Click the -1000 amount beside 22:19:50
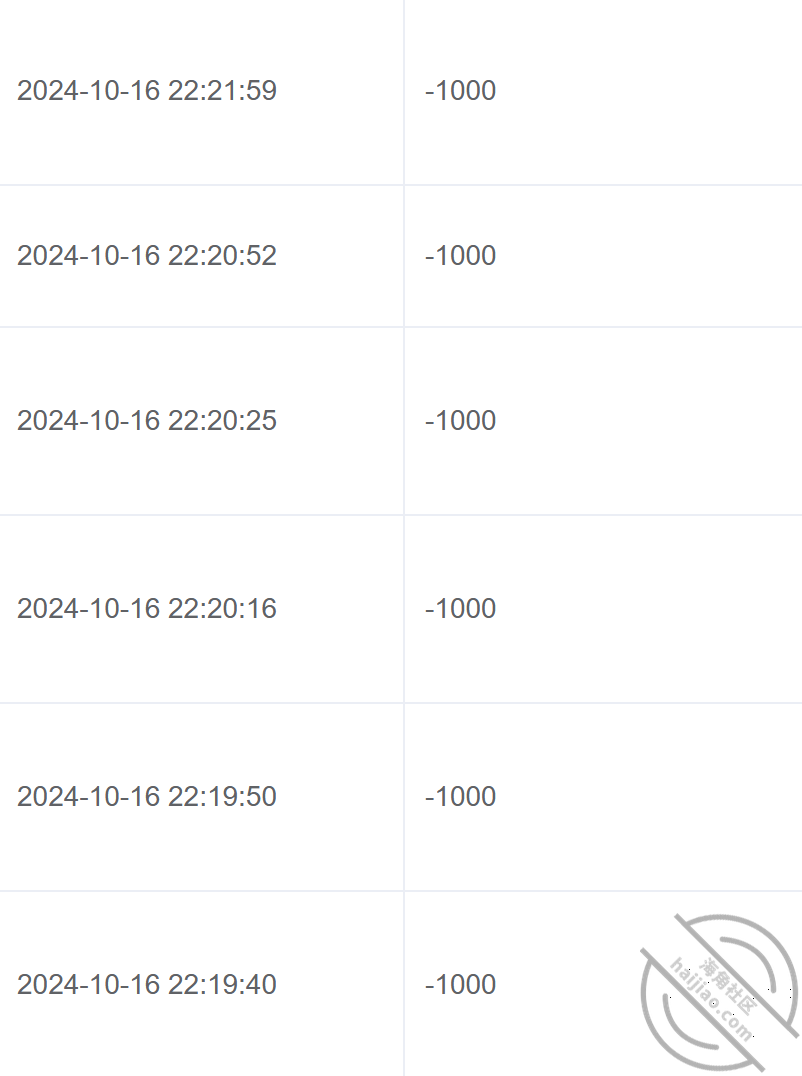This screenshot has width=802, height=1076. pyautogui.click(x=460, y=797)
